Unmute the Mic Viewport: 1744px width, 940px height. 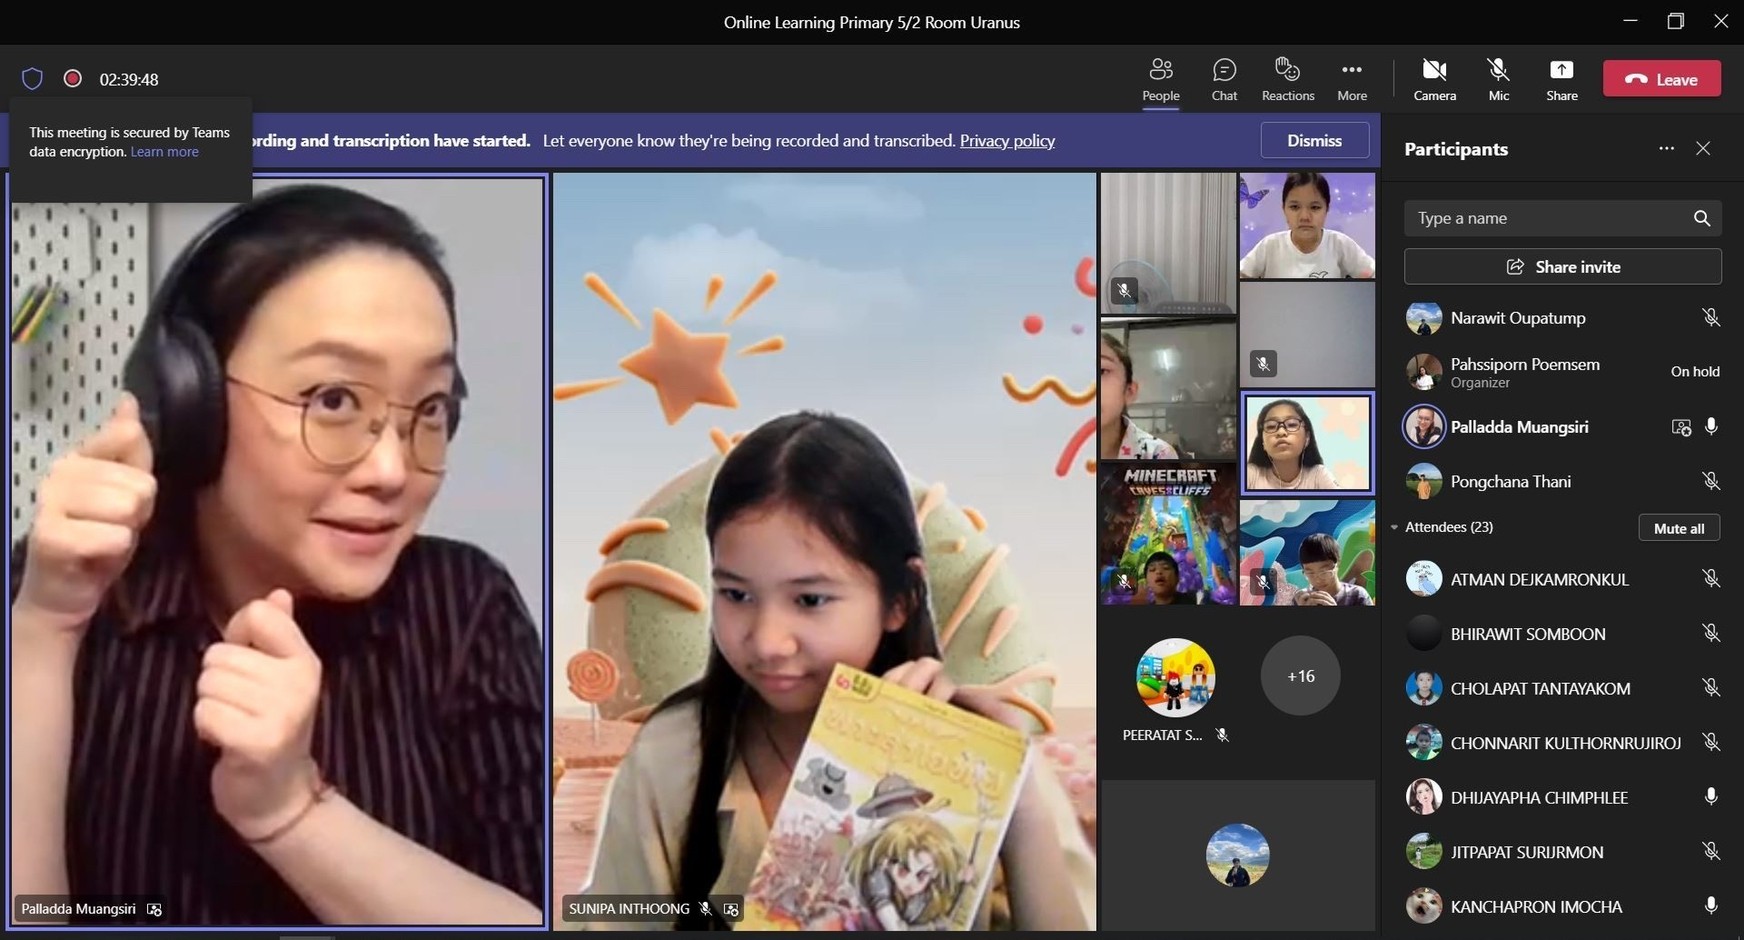pos(1498,79)
